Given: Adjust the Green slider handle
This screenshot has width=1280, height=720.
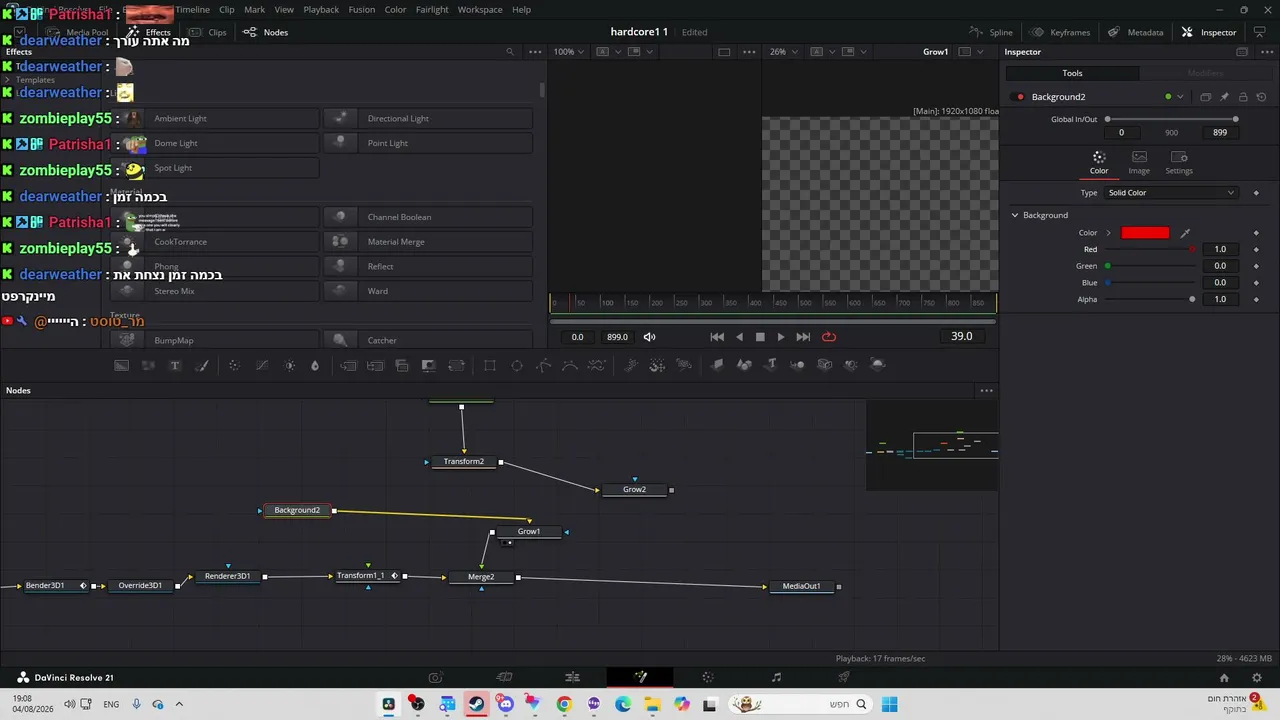Looking at the screenshot, I should click(1108, 266).
